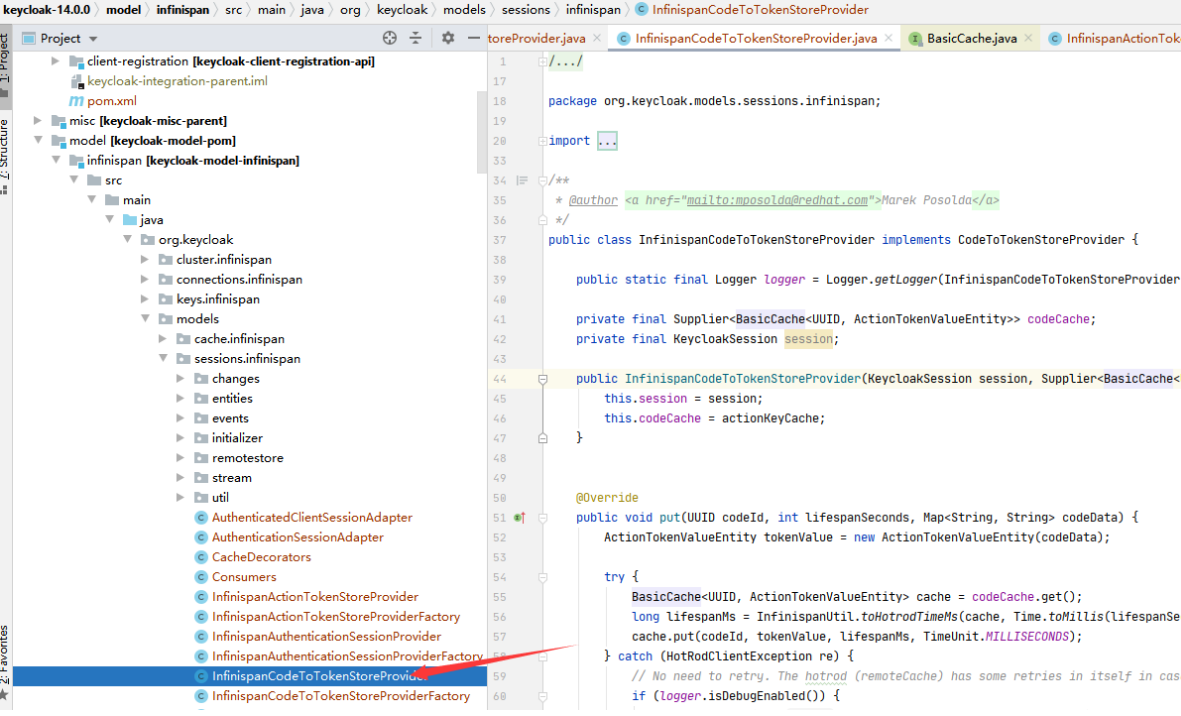1181x716 pixels.
Task: Expand the misc module node
Action: point(38,120)
